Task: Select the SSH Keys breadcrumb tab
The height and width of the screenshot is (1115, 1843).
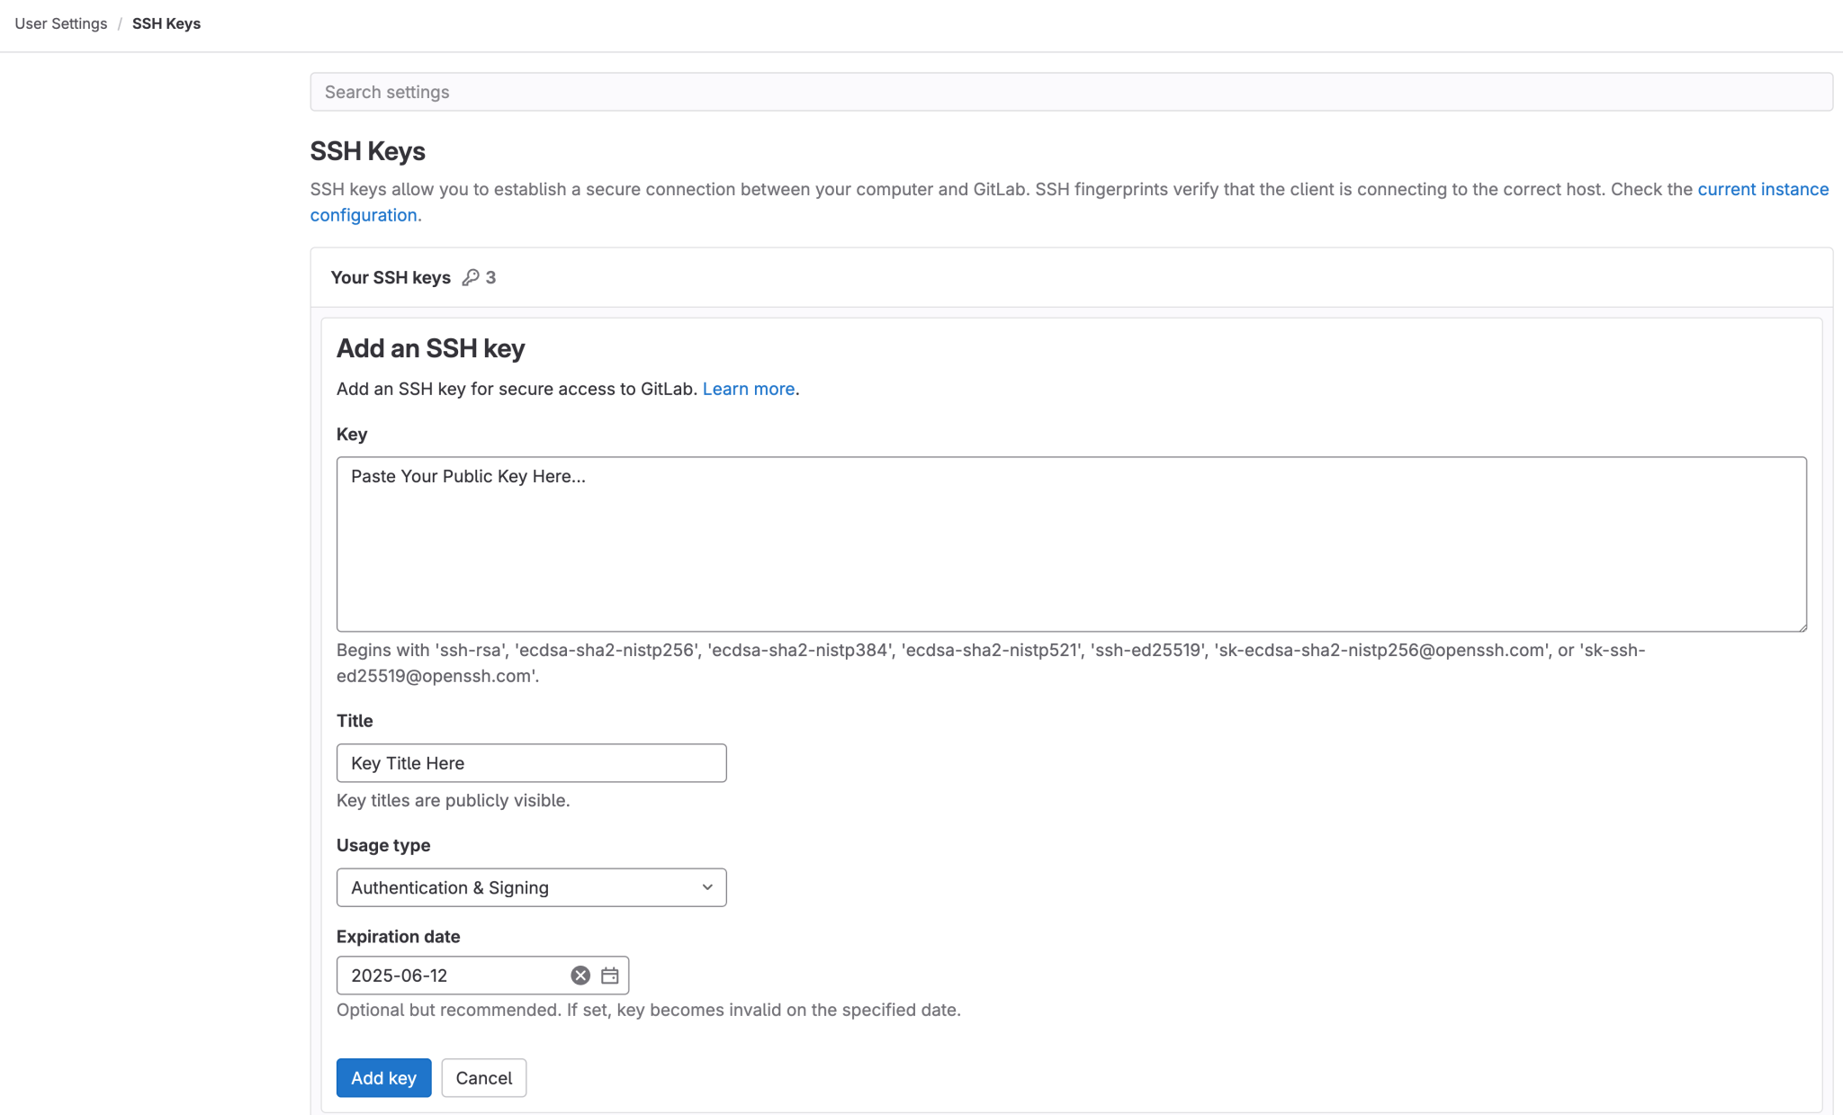Action: click(166, 23)
